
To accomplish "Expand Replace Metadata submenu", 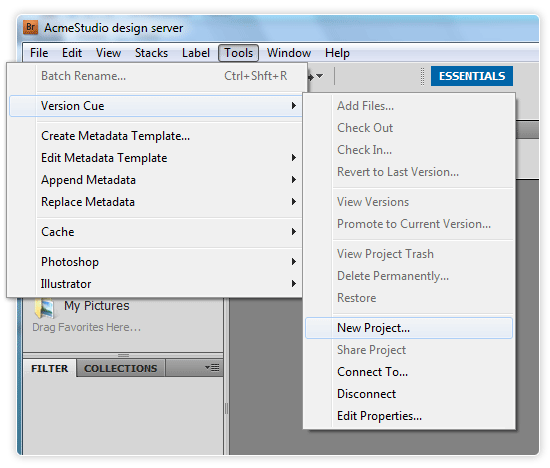I will click(x=155, y=202).
